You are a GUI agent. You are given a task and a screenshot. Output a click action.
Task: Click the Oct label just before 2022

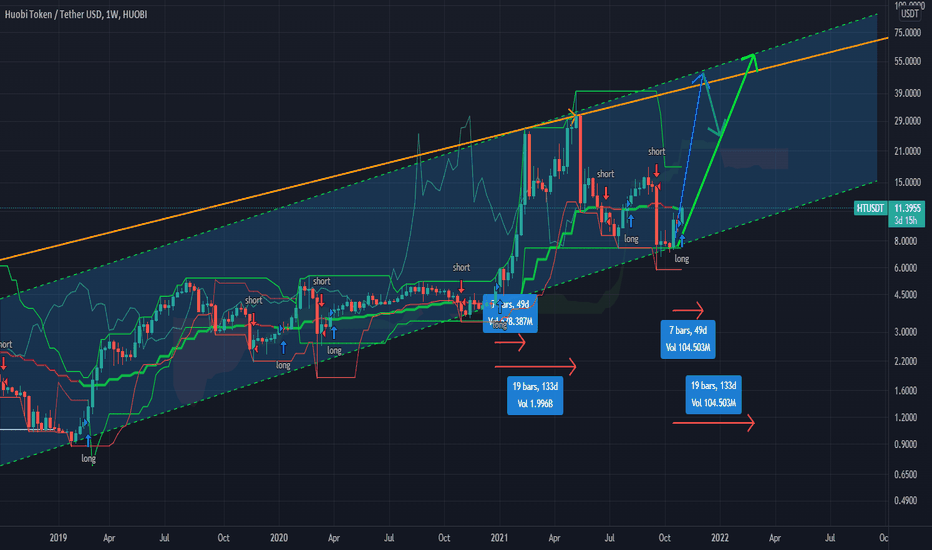(665, 538)
